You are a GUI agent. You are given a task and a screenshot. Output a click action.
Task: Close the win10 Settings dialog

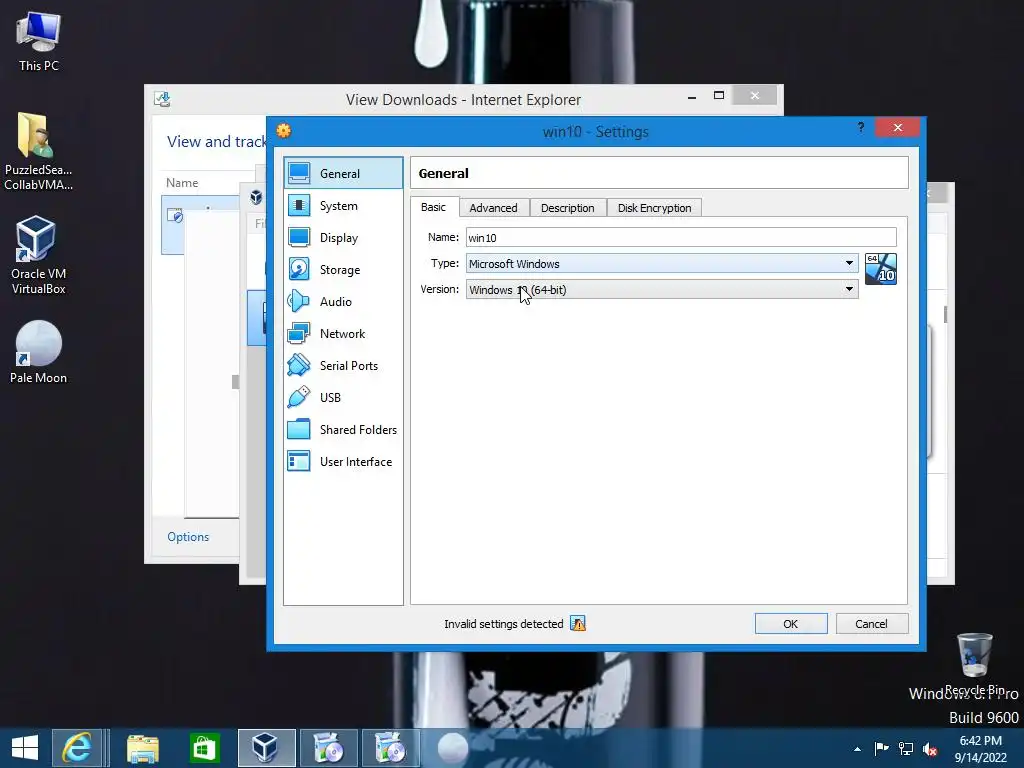click(x=898, y=127)
